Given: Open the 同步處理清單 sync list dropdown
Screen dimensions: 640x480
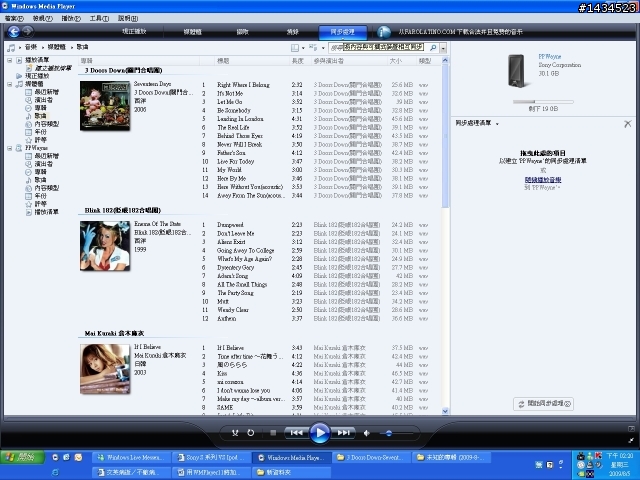Looking at the screenshot, I should pos(497,124).
